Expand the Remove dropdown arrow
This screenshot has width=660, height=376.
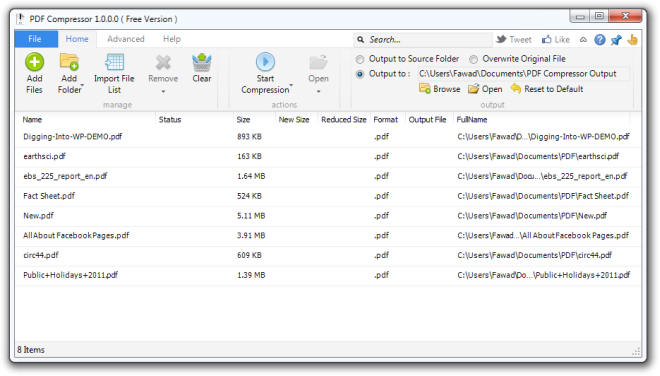(163, 91)
